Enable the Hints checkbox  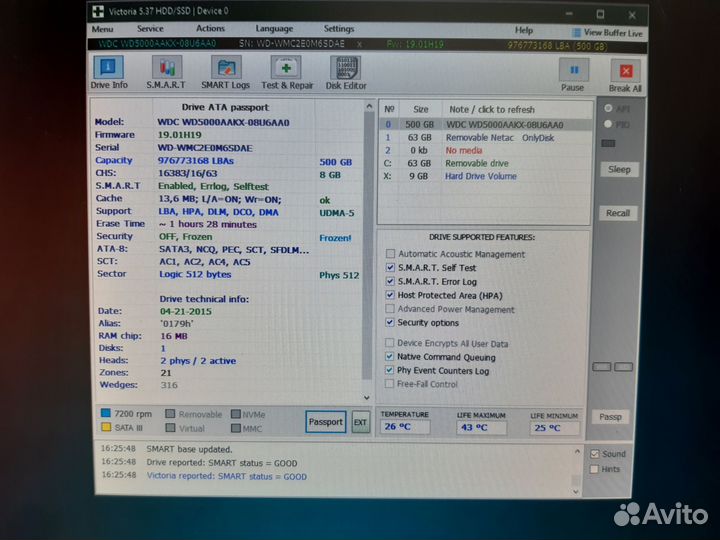[594, 469]
